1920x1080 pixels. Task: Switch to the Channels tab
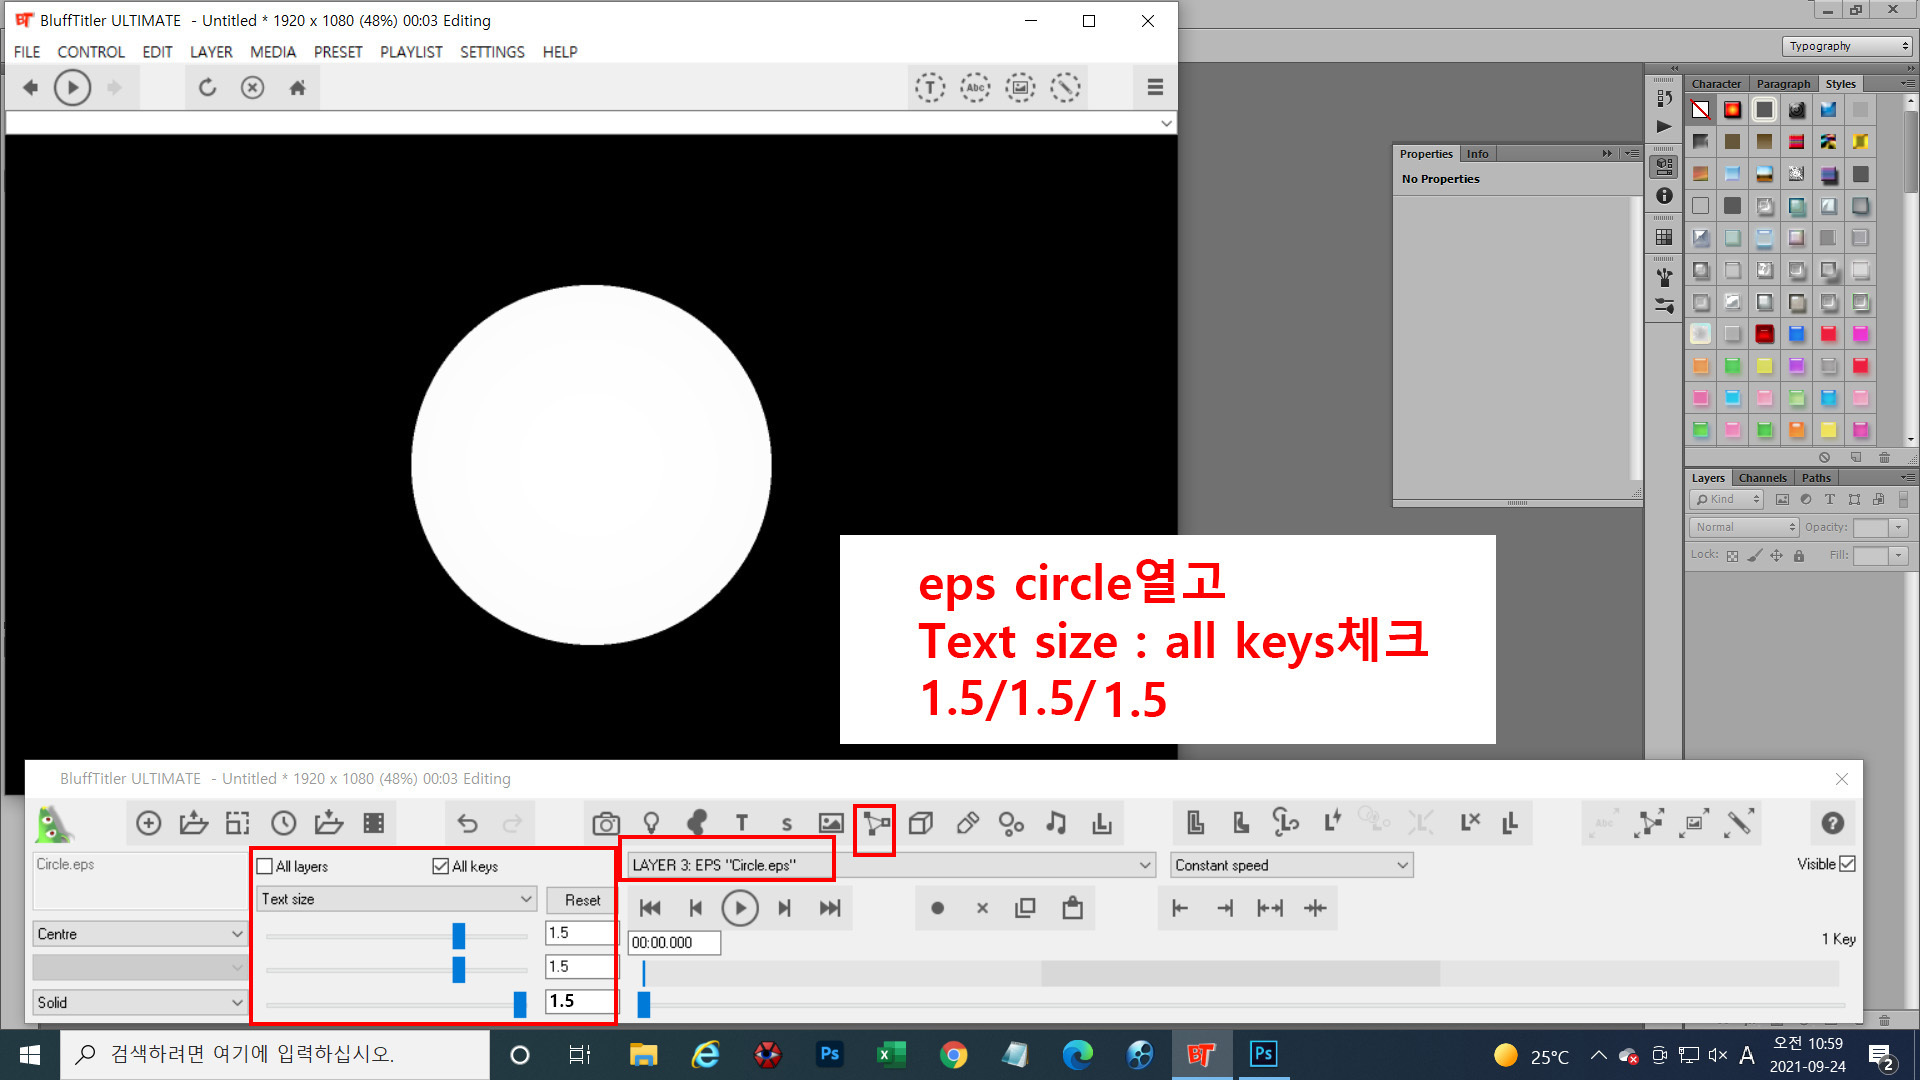pyautogui.click(x=1762, y=478)
